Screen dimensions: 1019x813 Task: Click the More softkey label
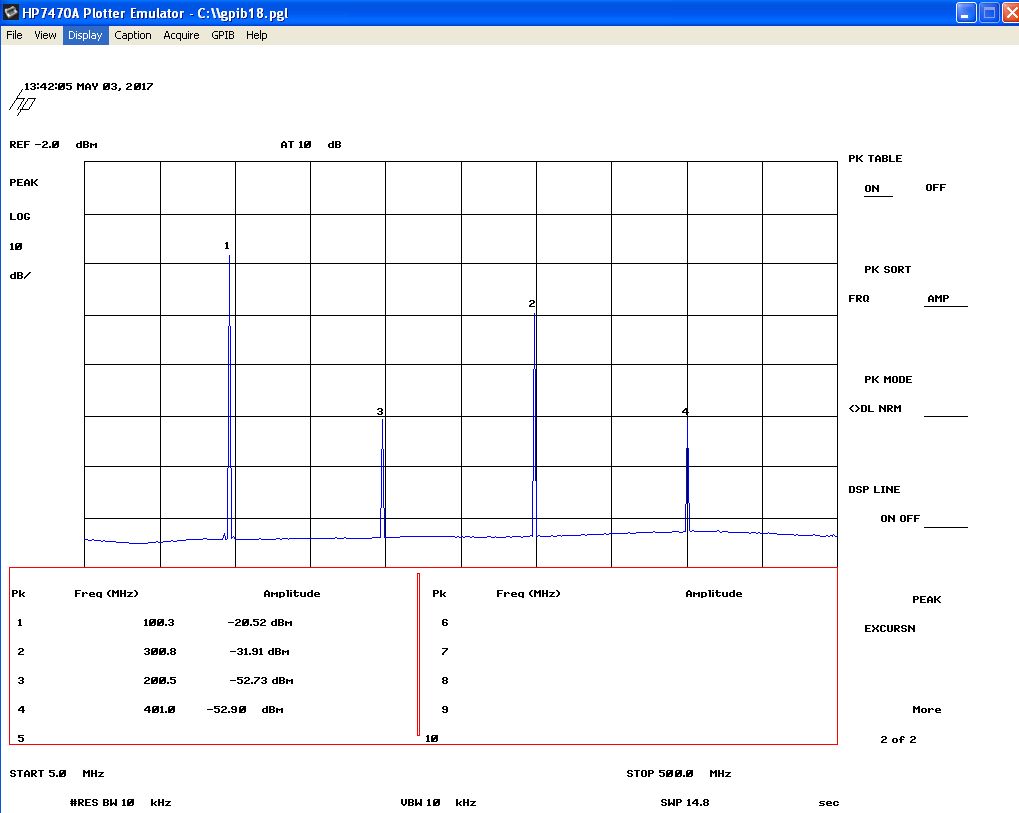click(926, 710)
